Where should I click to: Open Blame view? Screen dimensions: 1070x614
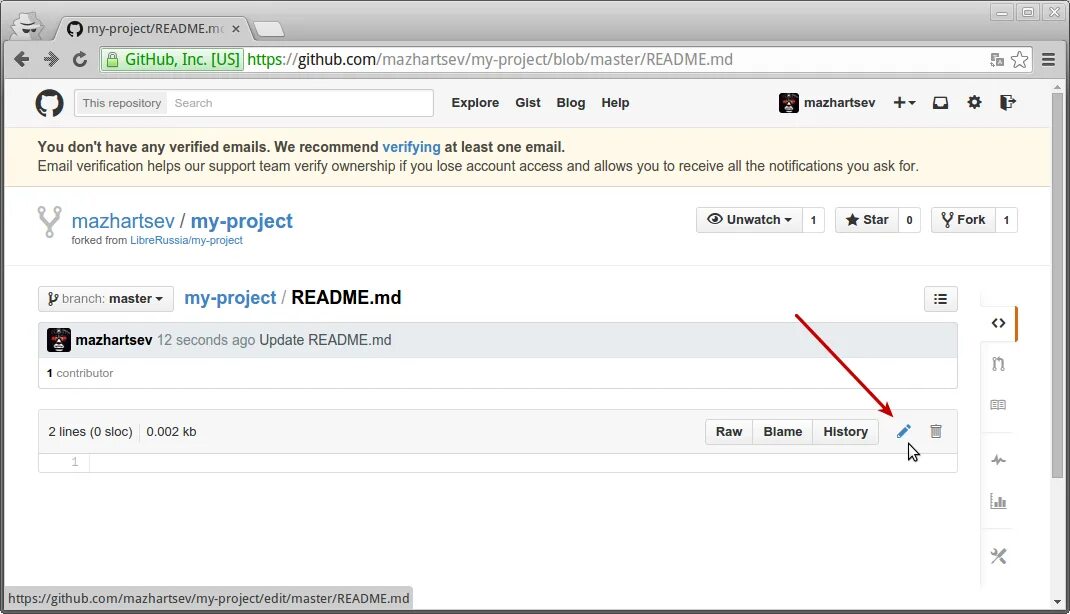click(x=783, y=431)
